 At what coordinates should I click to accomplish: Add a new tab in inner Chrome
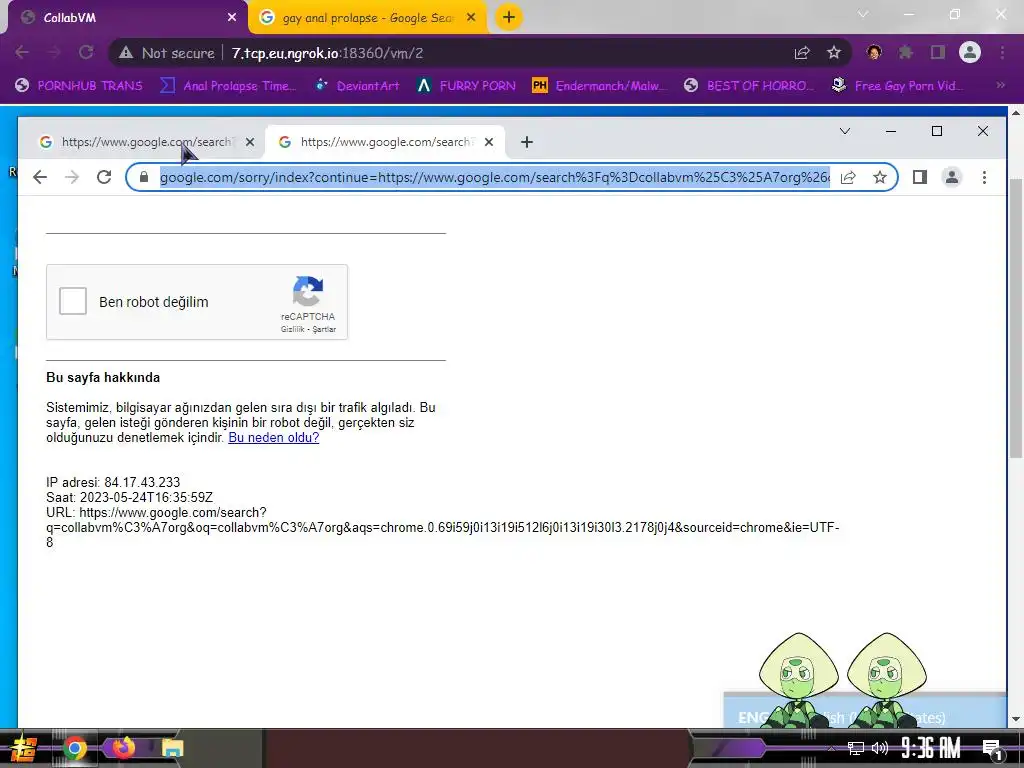pos(527,142)
